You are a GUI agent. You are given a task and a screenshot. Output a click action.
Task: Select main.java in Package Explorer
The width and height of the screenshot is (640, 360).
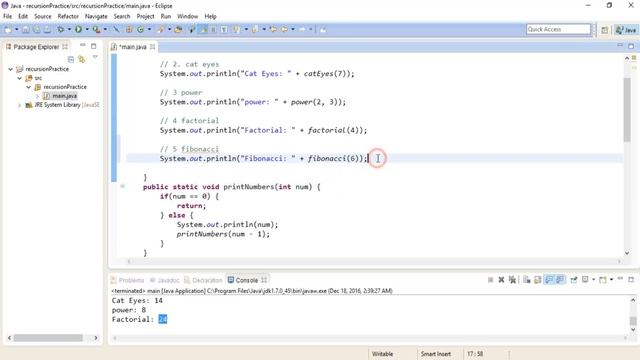60,96
